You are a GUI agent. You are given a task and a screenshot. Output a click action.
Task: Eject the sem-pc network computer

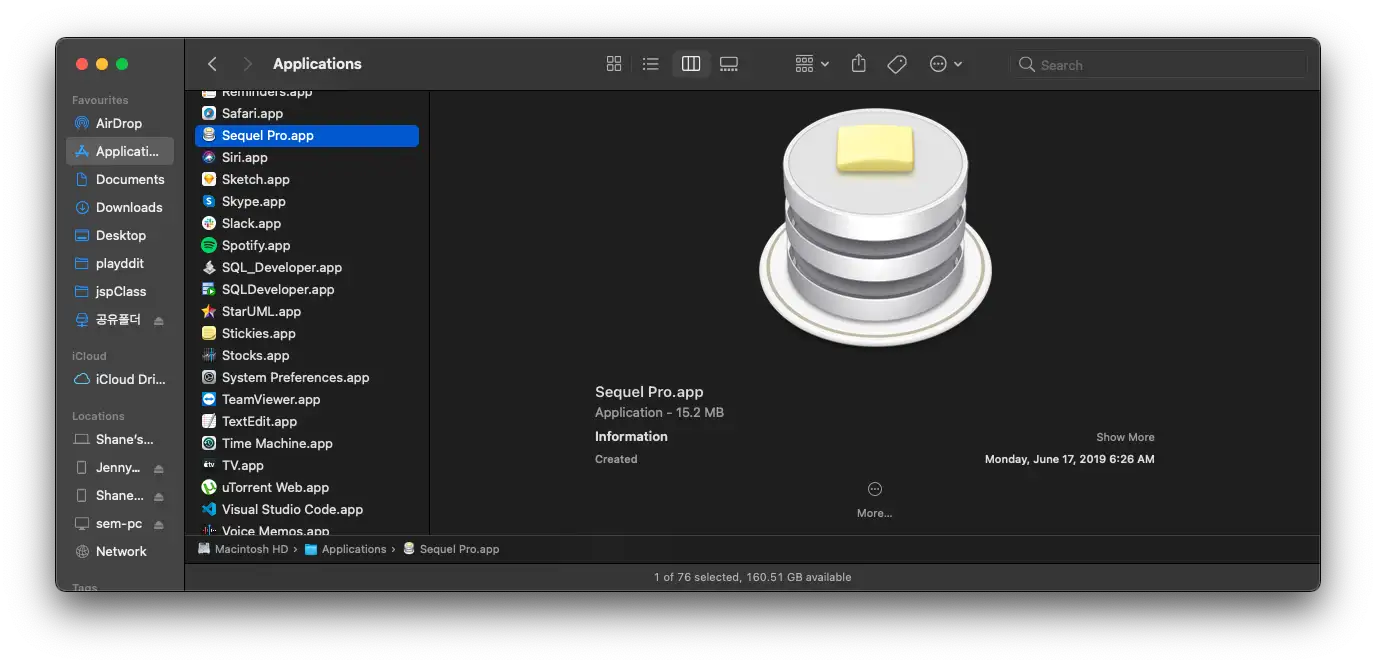(159, 524)
